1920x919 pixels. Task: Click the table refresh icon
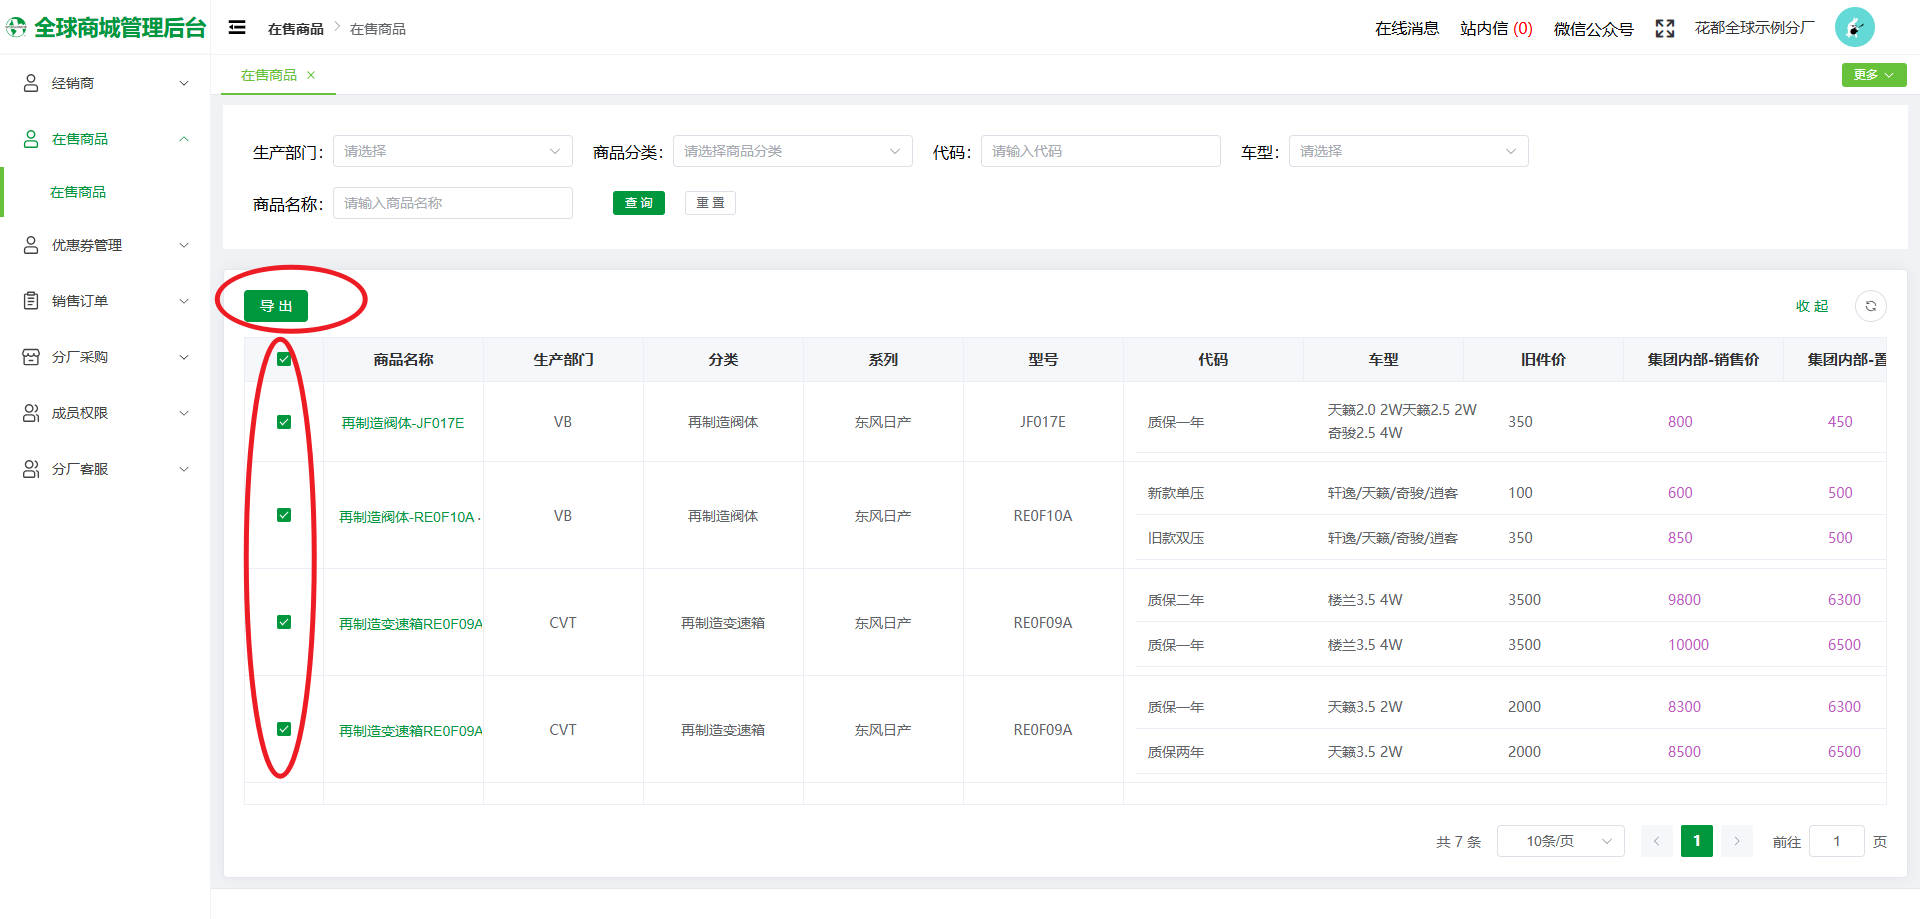pyautogui.click(x=1870, y=306)
